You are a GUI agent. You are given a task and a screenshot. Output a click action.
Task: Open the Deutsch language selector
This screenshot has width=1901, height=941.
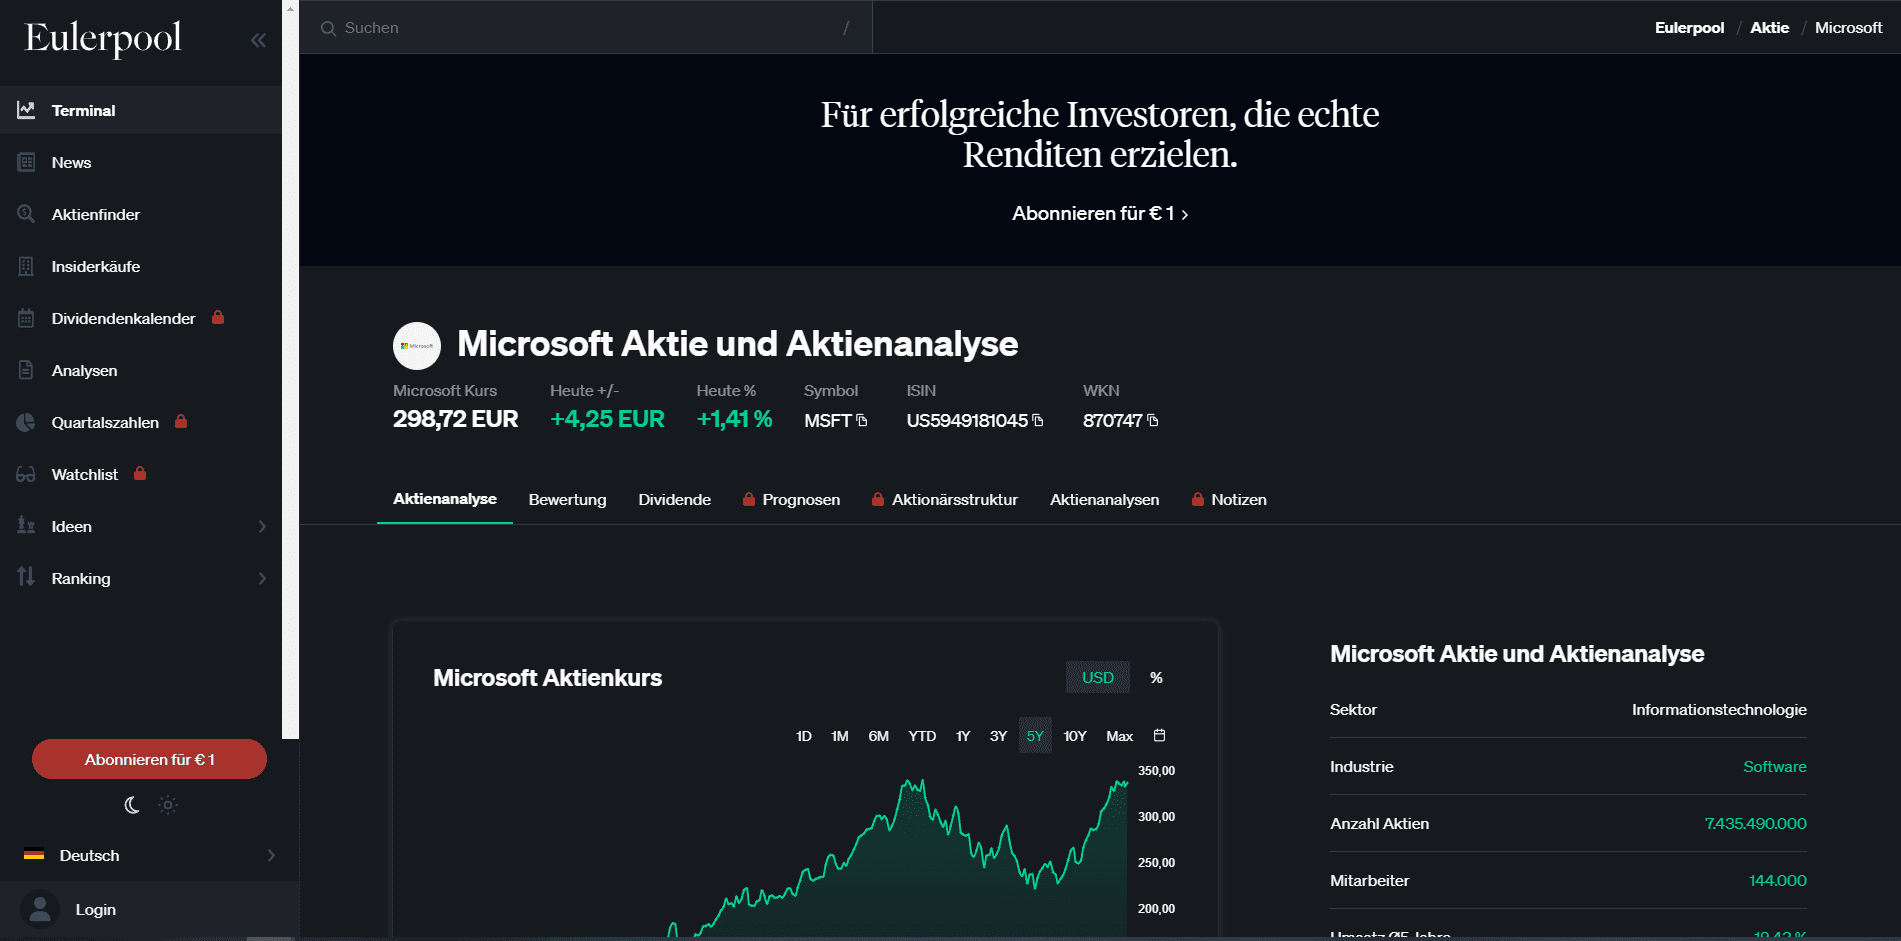click(x=89, y=855)
